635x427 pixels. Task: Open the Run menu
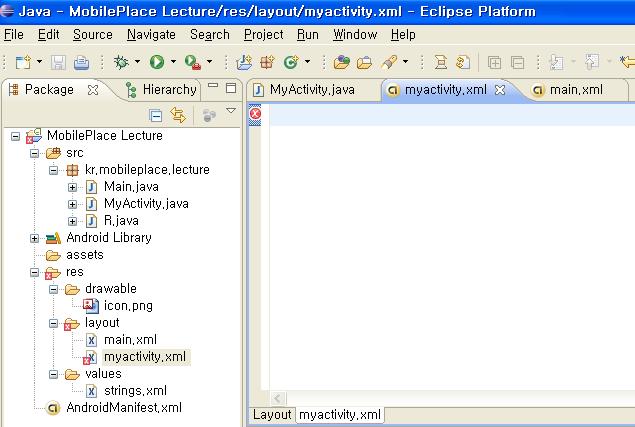(x=308, y=35)
